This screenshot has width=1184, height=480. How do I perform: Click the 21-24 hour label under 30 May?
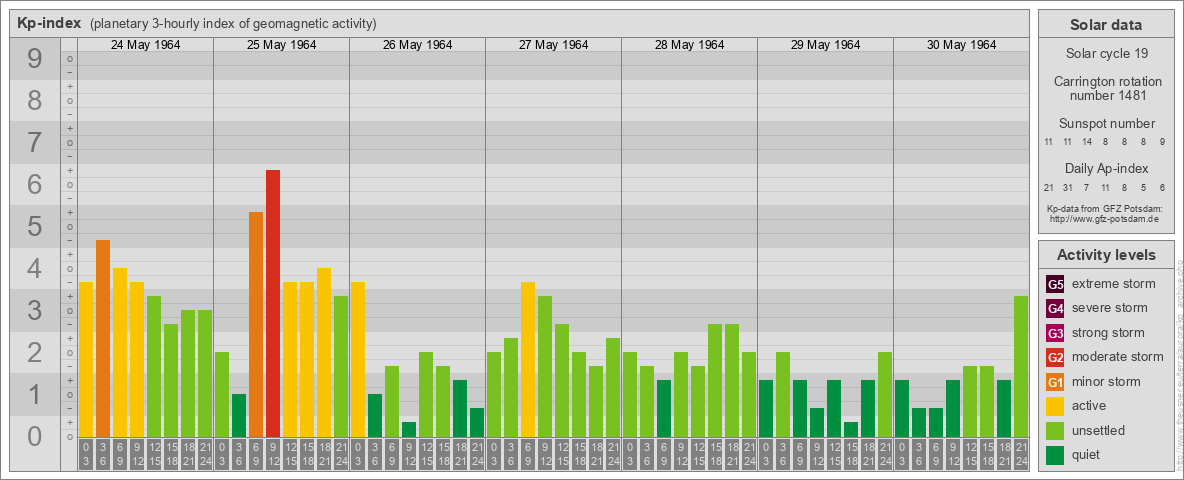1021,455
